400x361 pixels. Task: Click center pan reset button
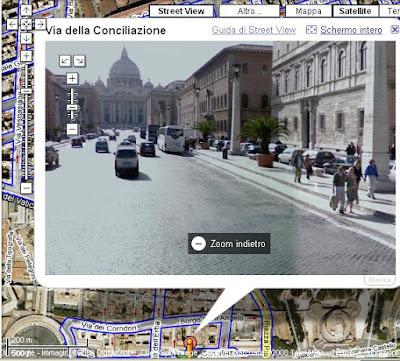click(x=26, y=24)
